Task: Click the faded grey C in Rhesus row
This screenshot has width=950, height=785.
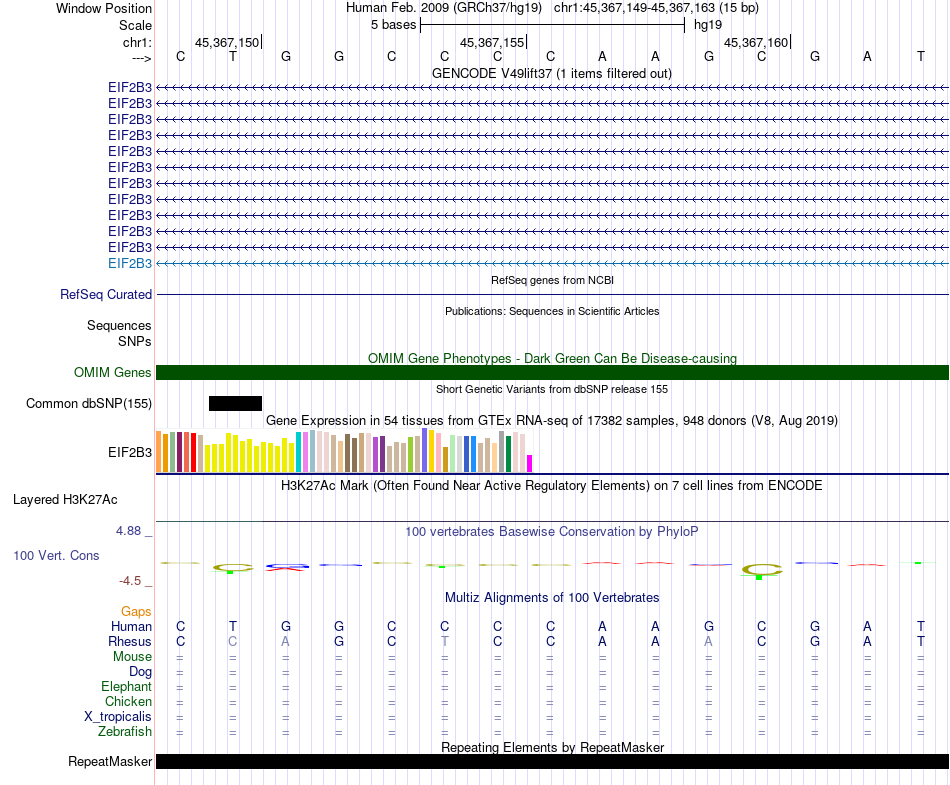Action: 233,641
